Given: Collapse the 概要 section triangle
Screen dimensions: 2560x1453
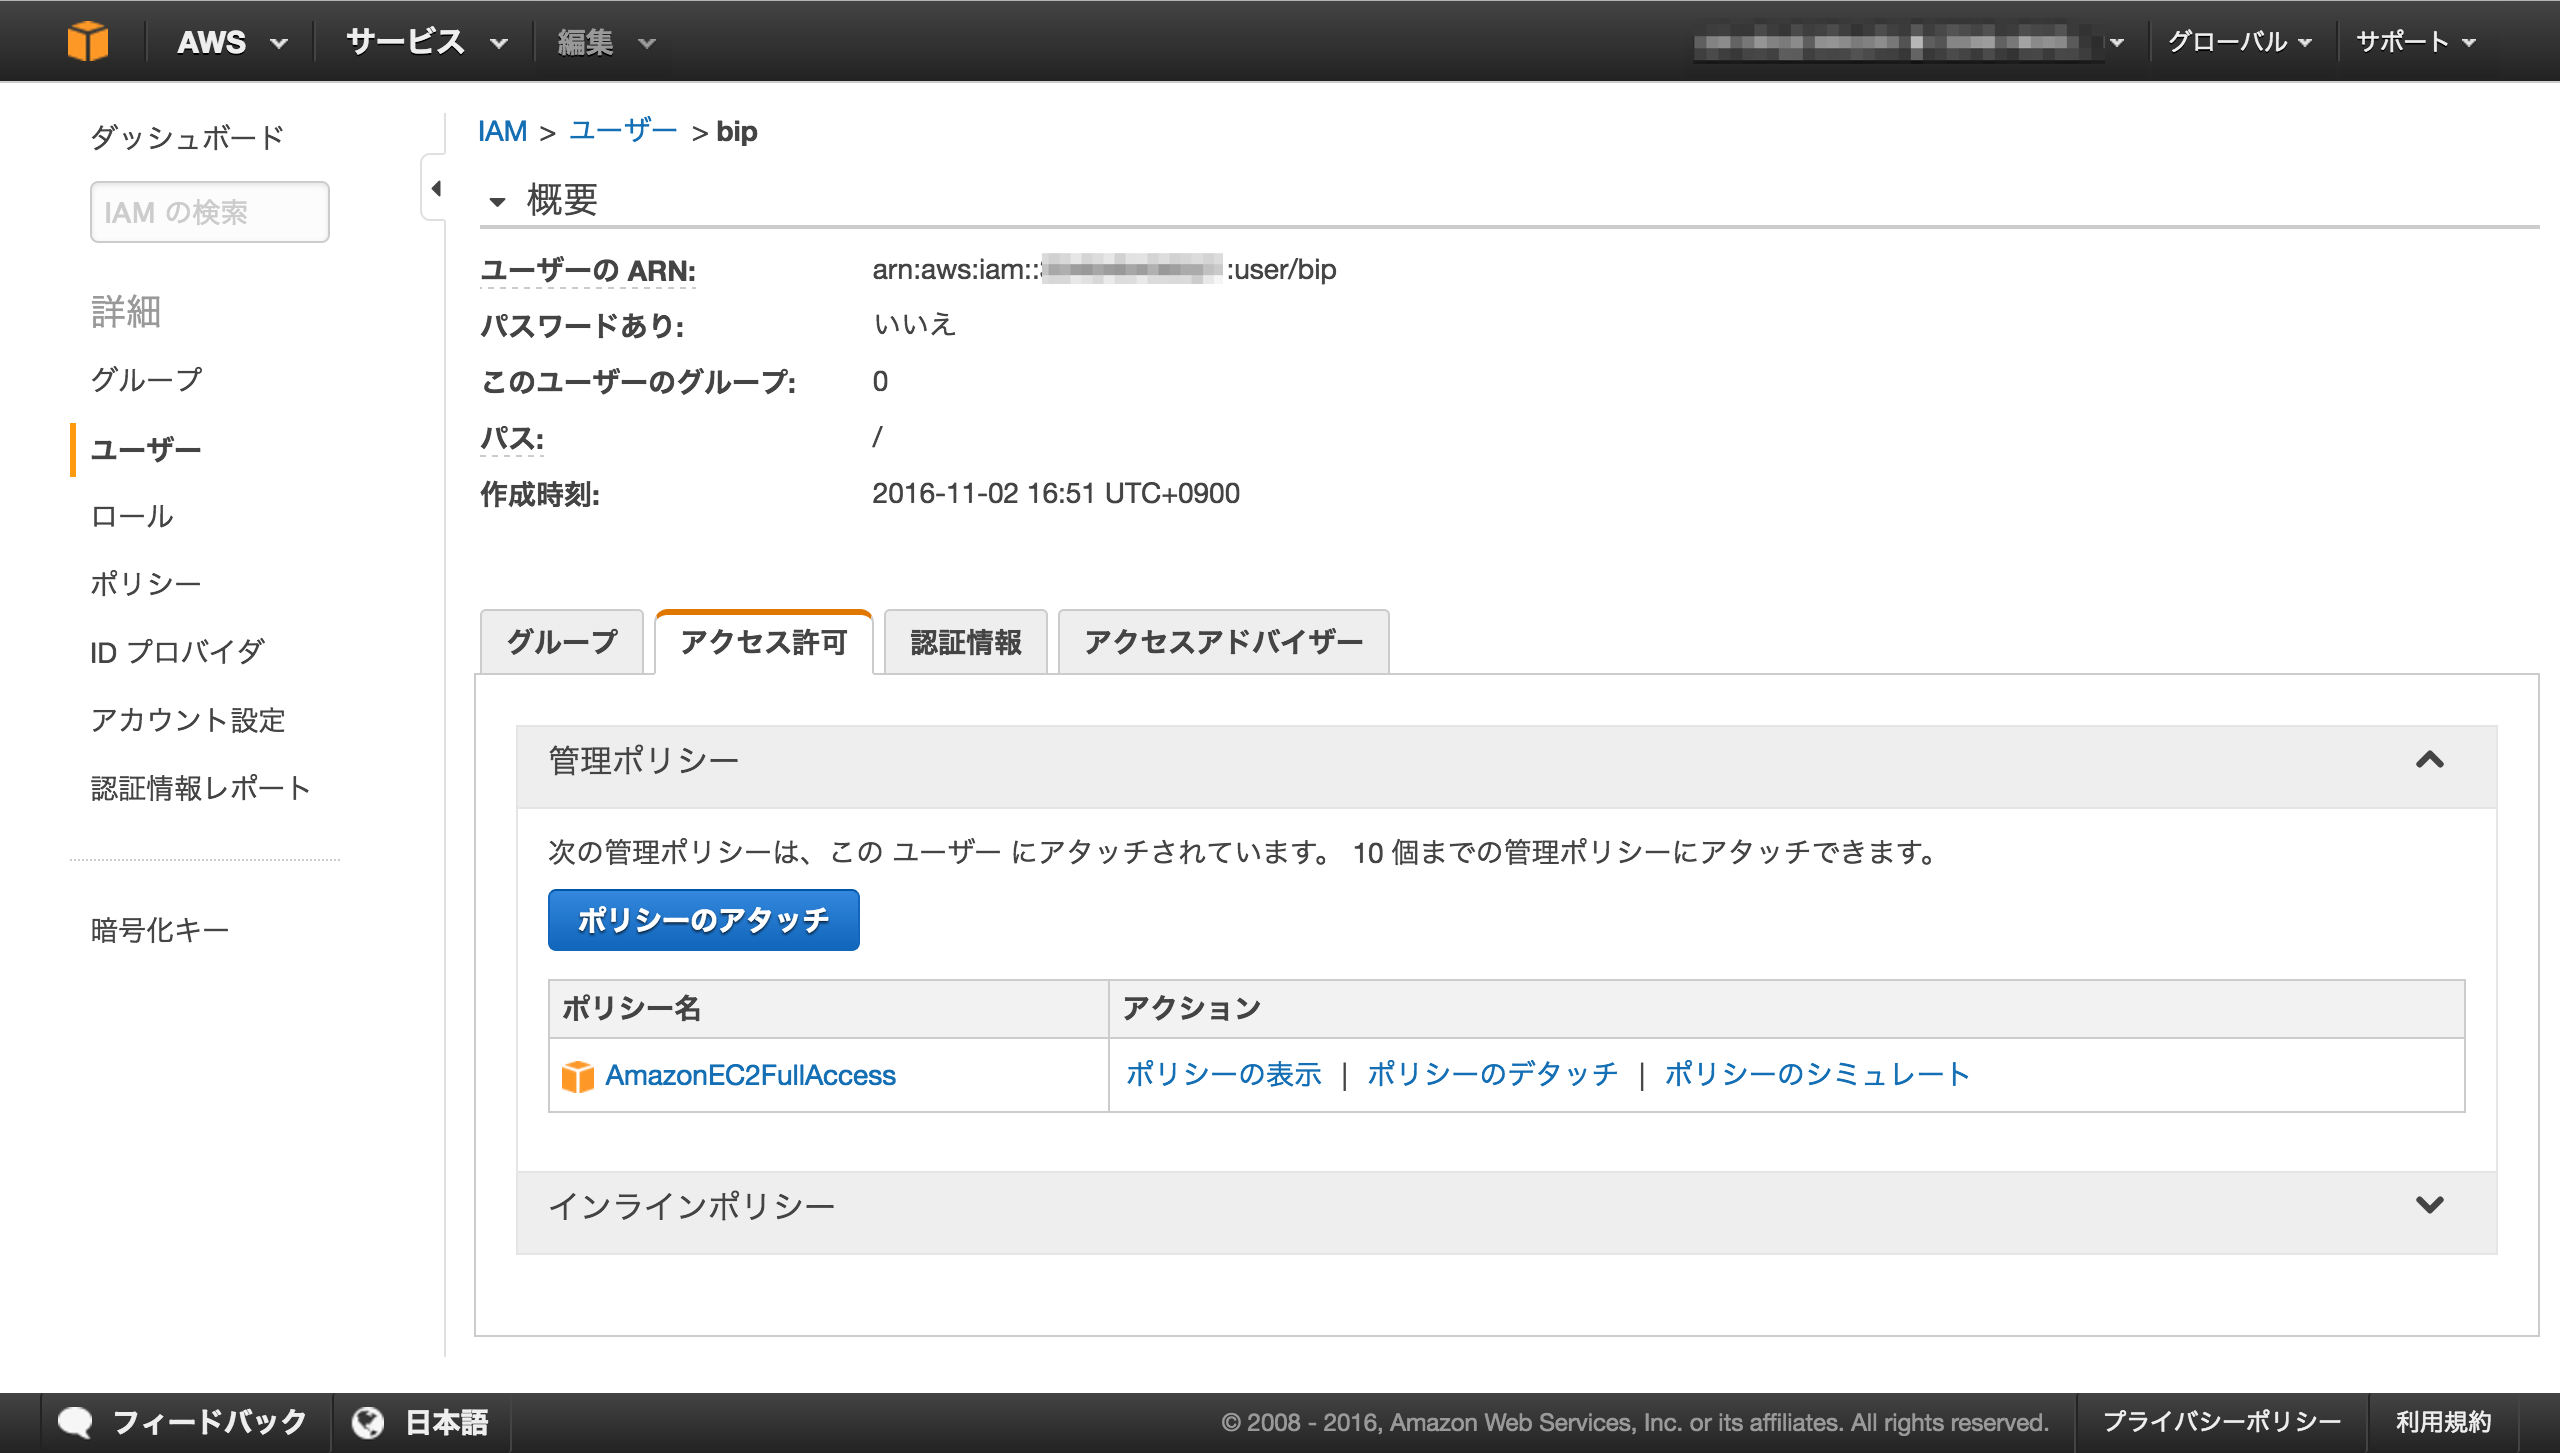Looking at the screenshot, I should coord(497,201).
